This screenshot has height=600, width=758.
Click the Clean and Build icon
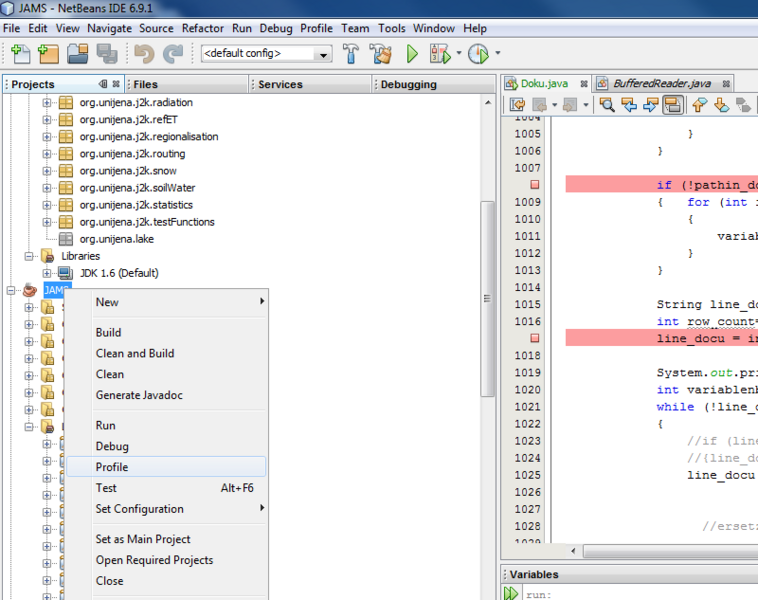(379, 54)
